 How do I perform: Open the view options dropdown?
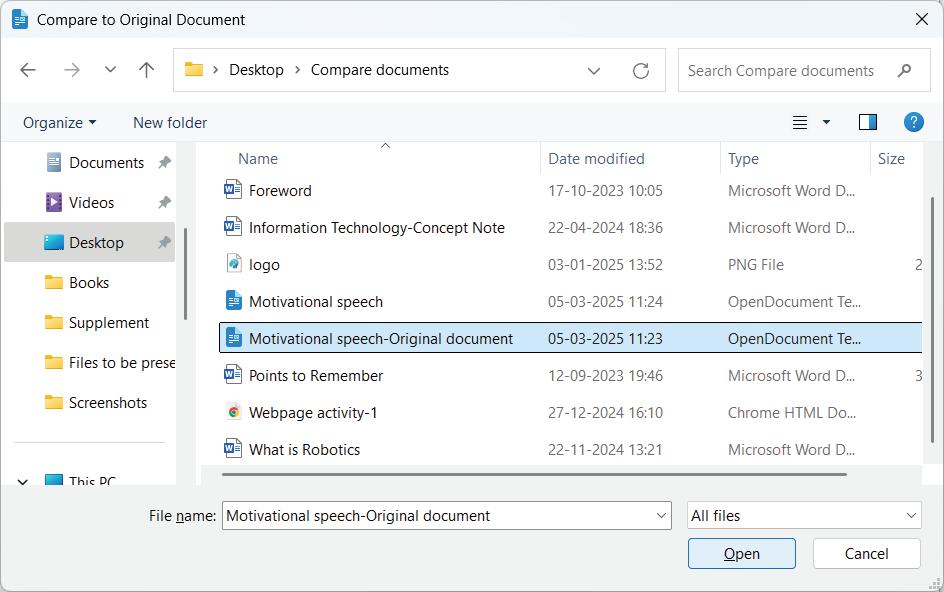[826, 122]
